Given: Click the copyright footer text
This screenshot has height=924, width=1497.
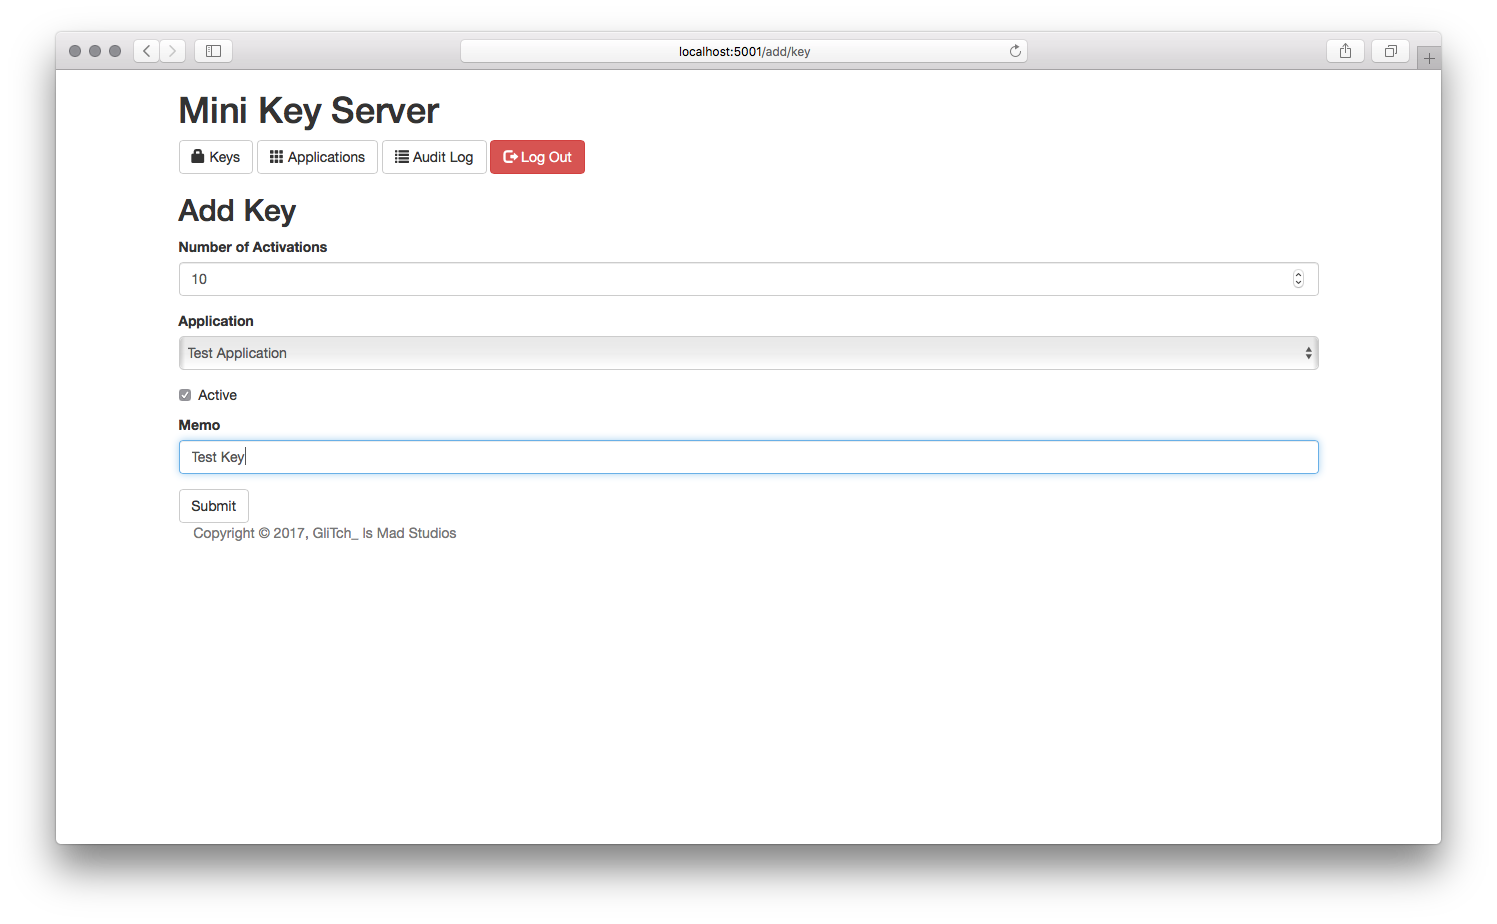Looking at the screenshot, I should pos(325,533).
